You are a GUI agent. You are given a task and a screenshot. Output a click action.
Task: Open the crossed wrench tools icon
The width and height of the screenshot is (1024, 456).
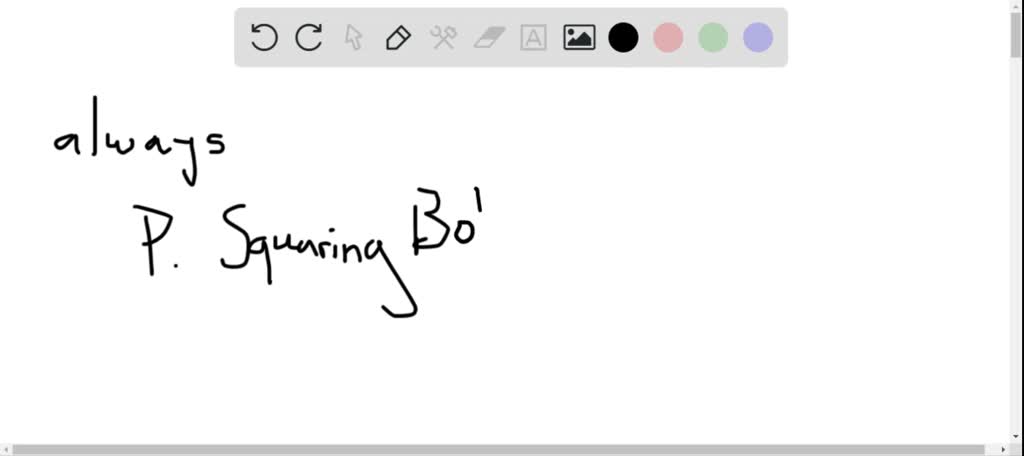pyautogui.click(x=443, y=38)
